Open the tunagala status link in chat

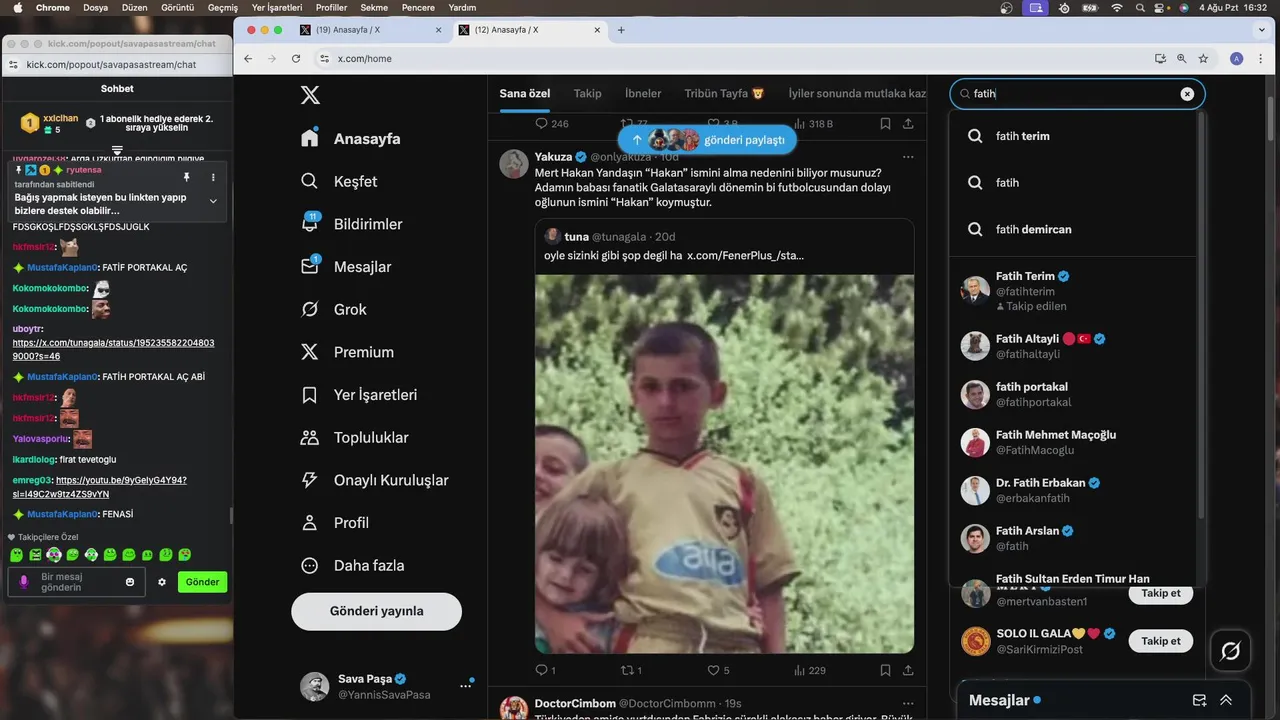coord(113,349)
